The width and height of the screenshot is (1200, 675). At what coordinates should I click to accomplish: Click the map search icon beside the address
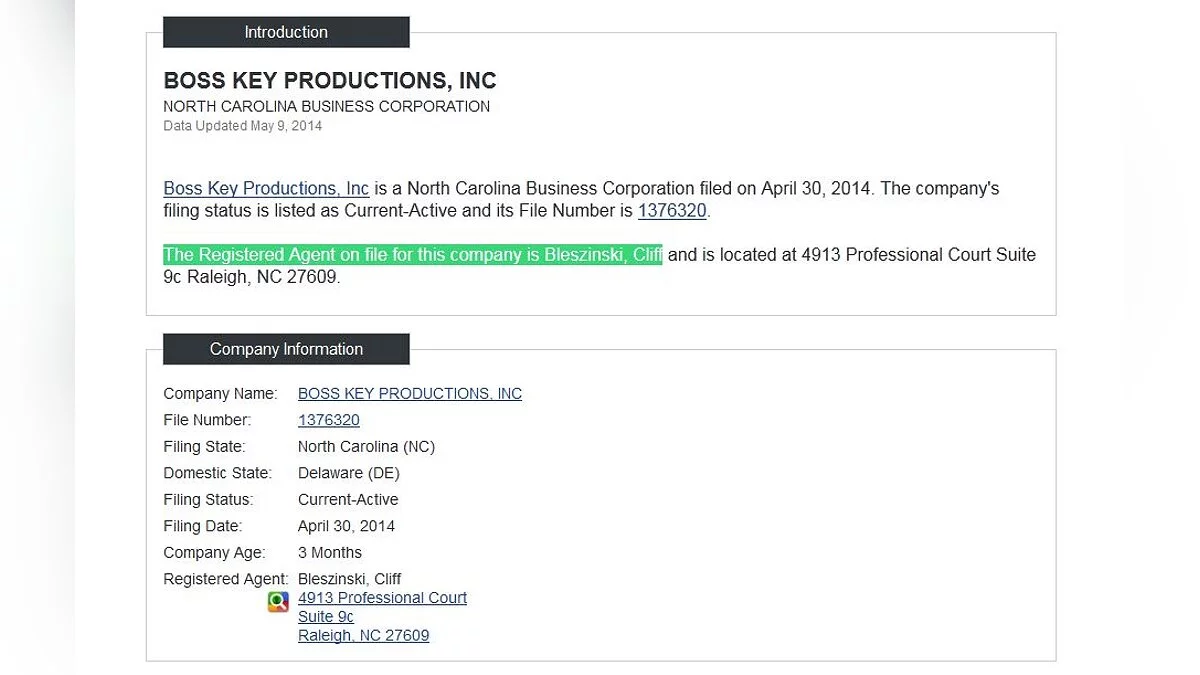pos(278,601)
